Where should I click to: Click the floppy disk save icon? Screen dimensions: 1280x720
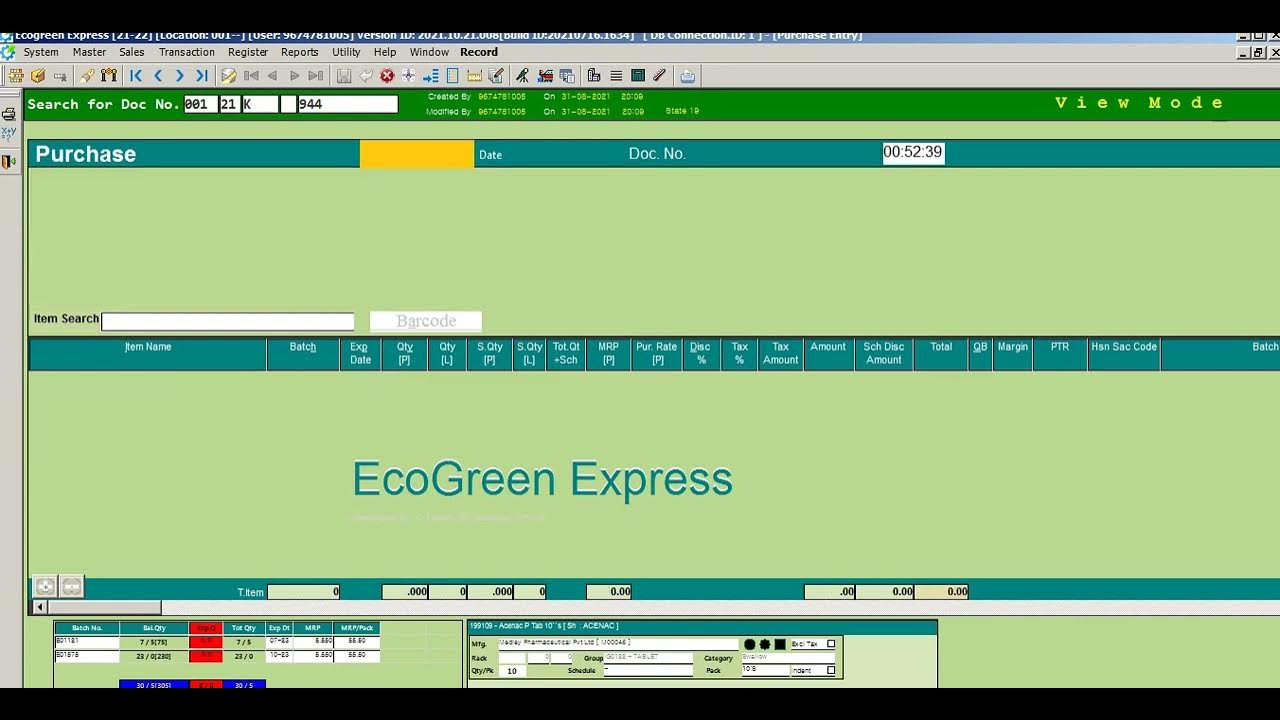pos(344,76)
